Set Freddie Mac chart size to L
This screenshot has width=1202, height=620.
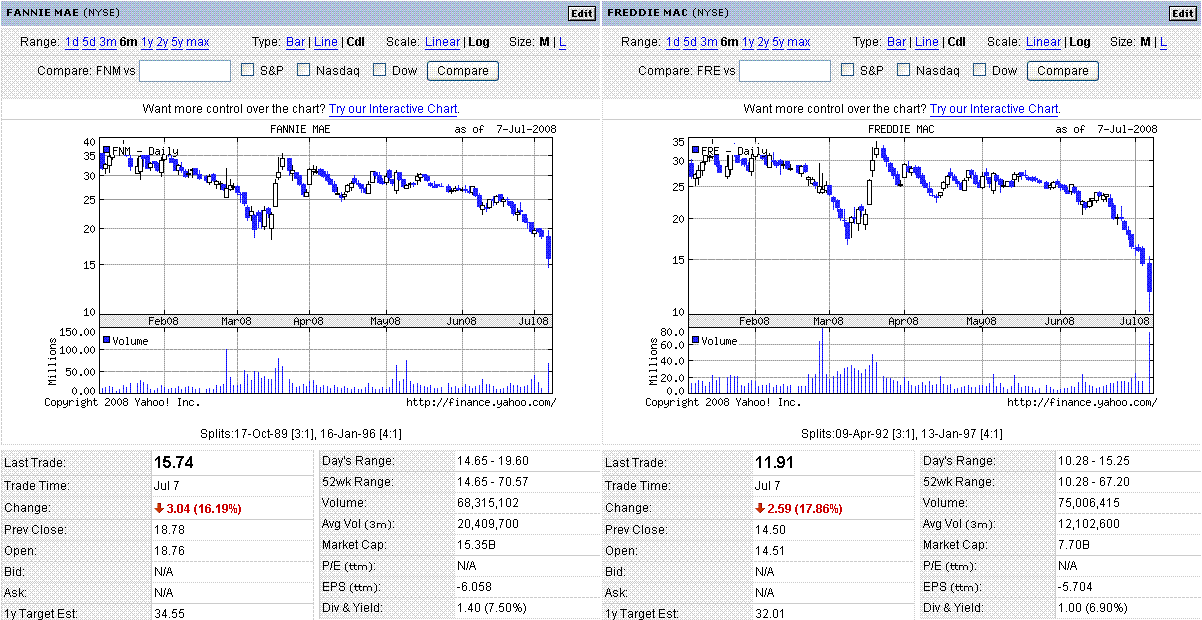(x=1161, y=42)
